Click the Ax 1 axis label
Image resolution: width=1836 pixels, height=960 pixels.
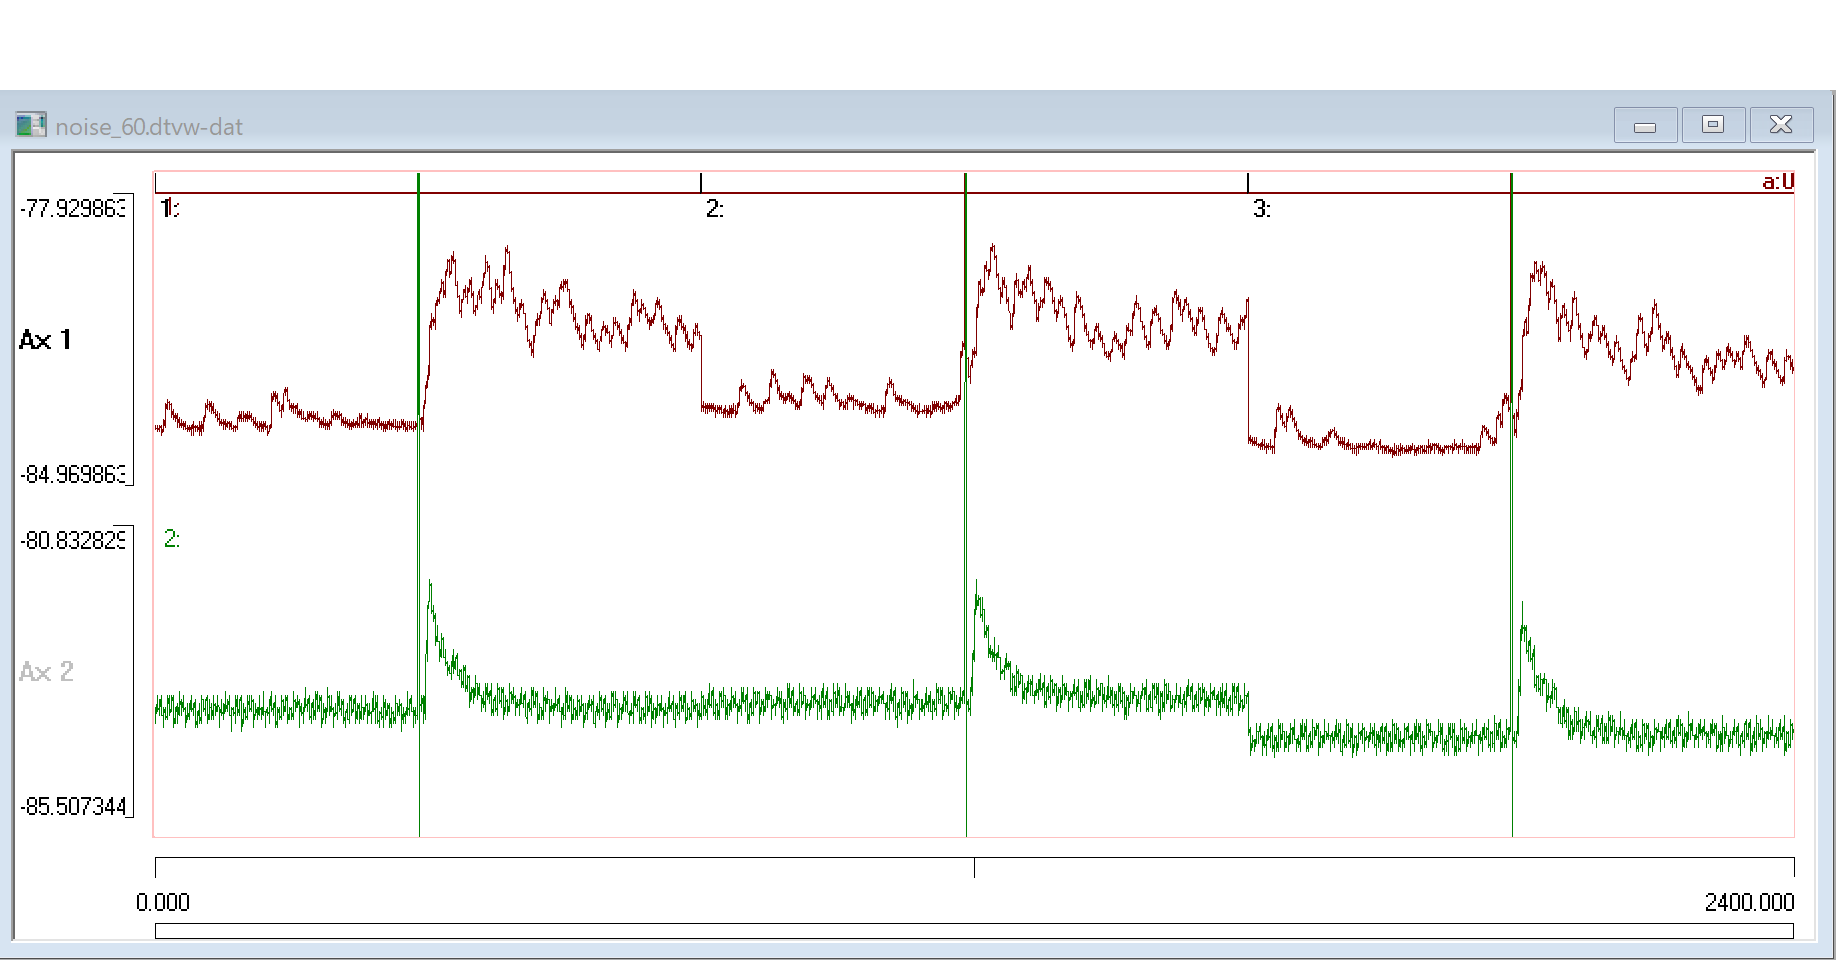45,340
